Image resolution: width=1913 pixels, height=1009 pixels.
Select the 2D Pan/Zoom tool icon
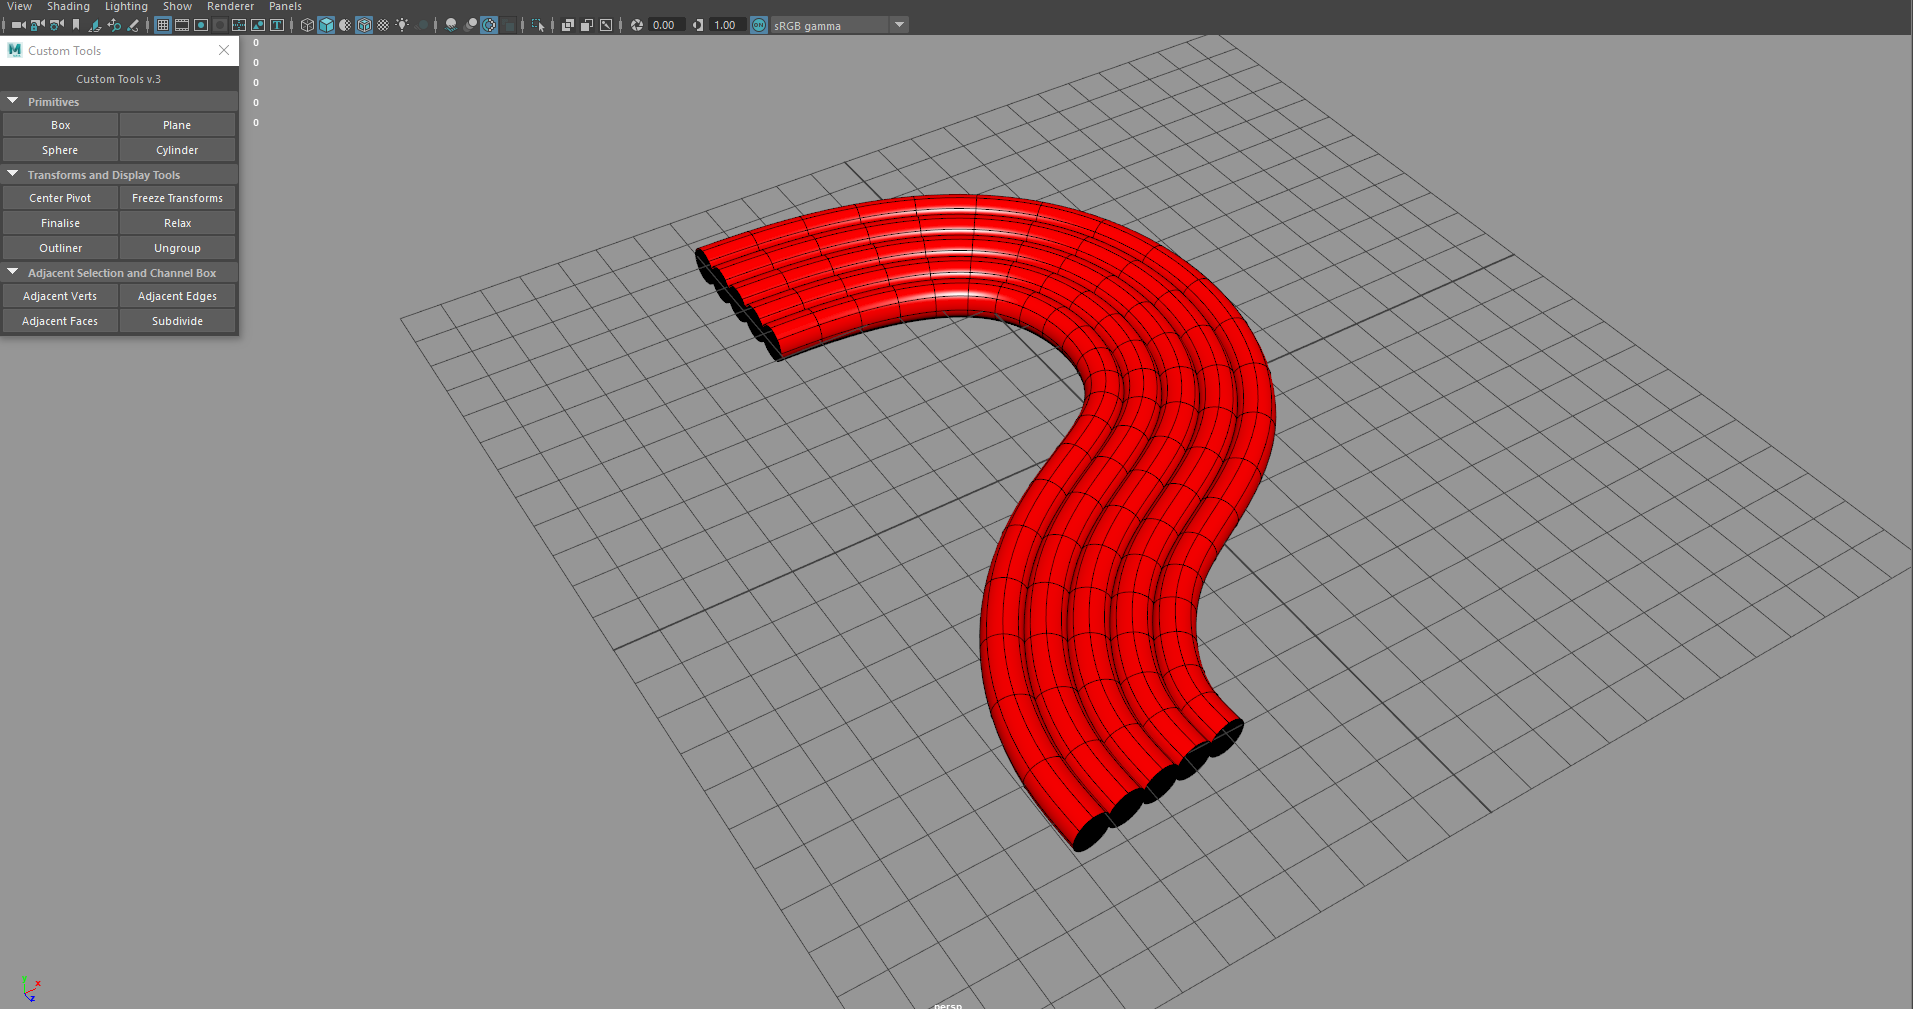point(115,25)
